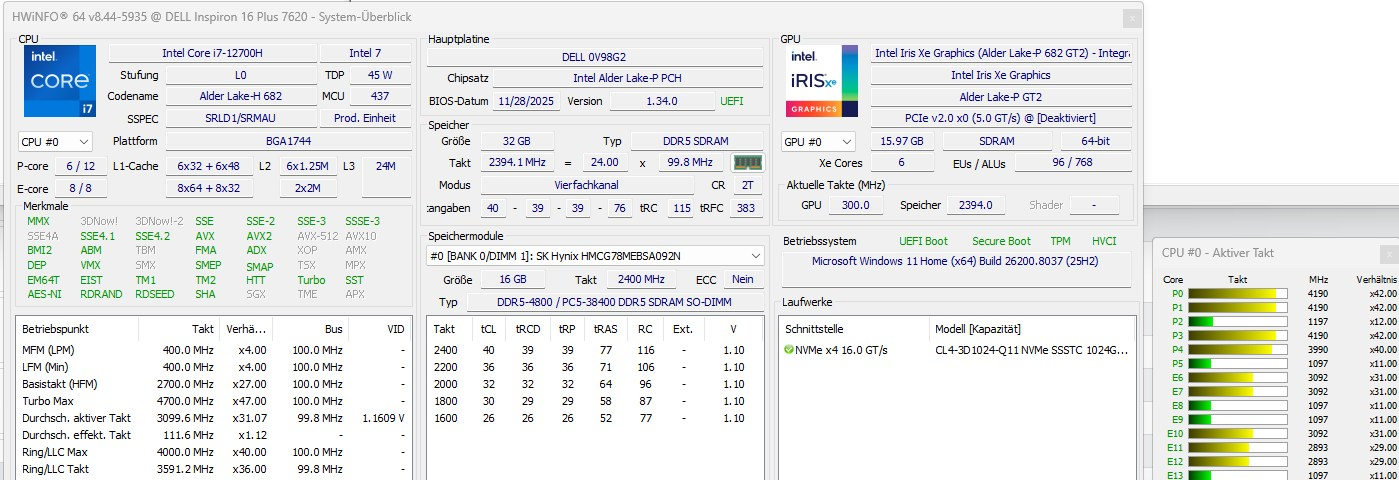Screen dimensions: 1399x480
Task: Open the CPU #0 selector dropdown
Action: tap(56, 142)
